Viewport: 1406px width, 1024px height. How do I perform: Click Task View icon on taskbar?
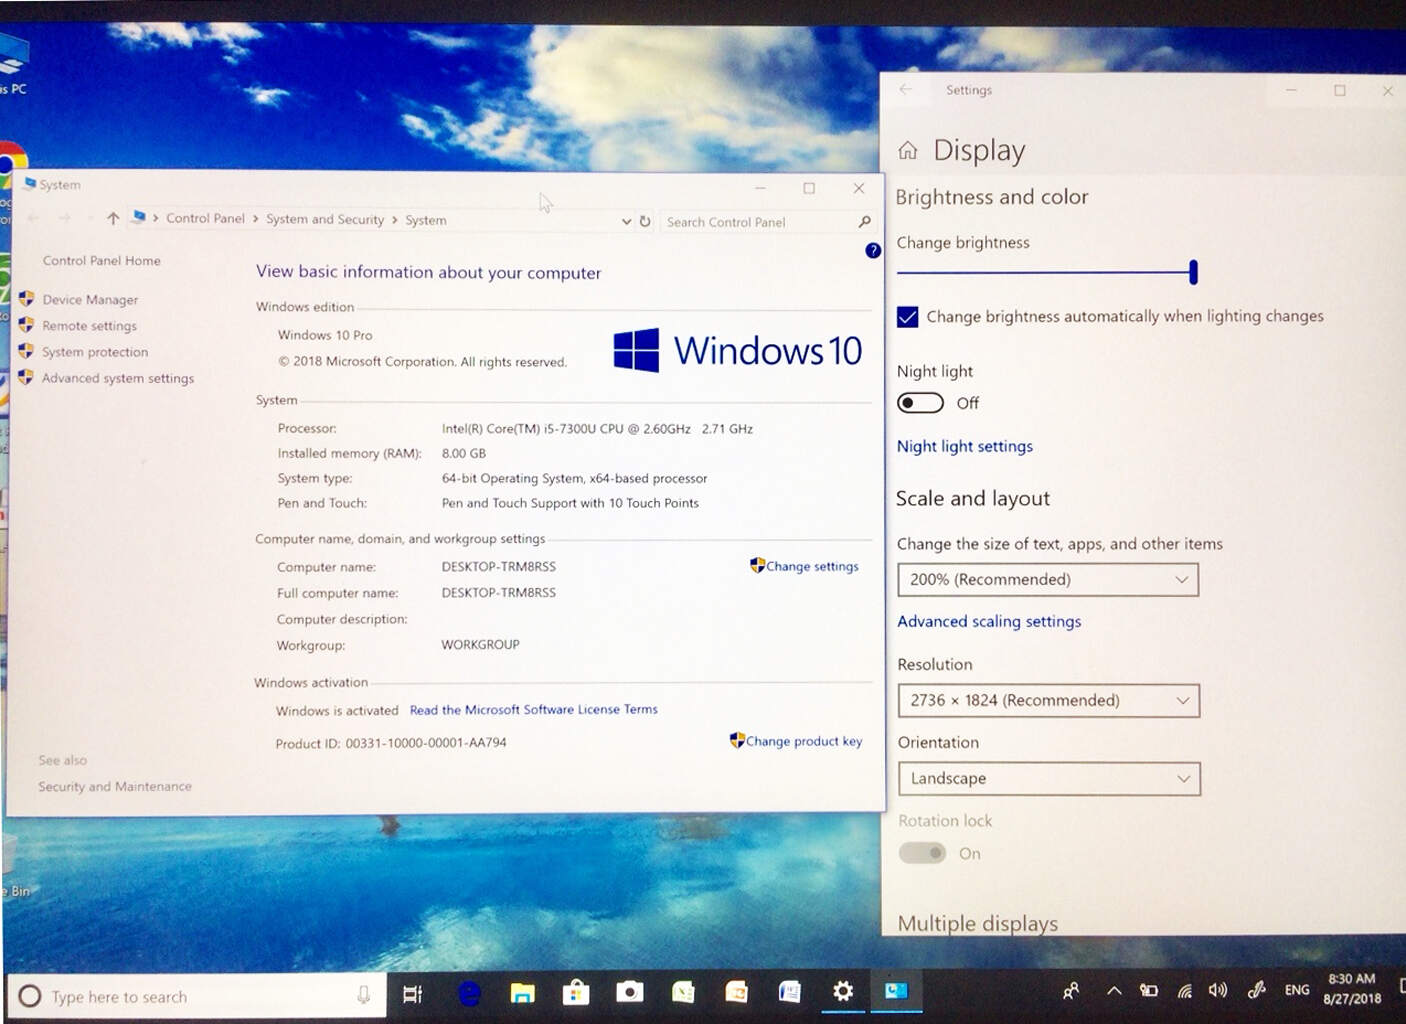click(x=412, y=993)
